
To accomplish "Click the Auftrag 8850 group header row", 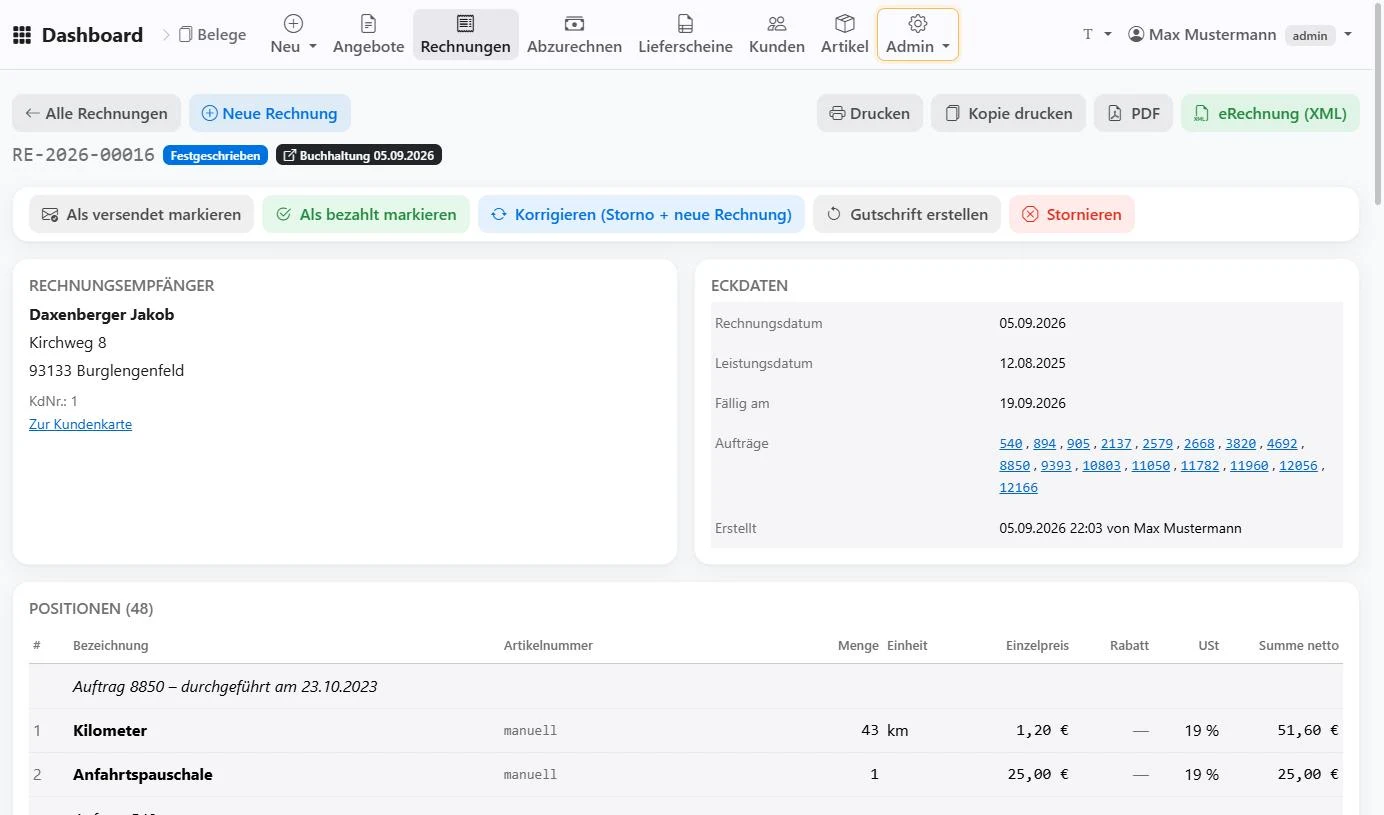I will [x=686, y=687].
